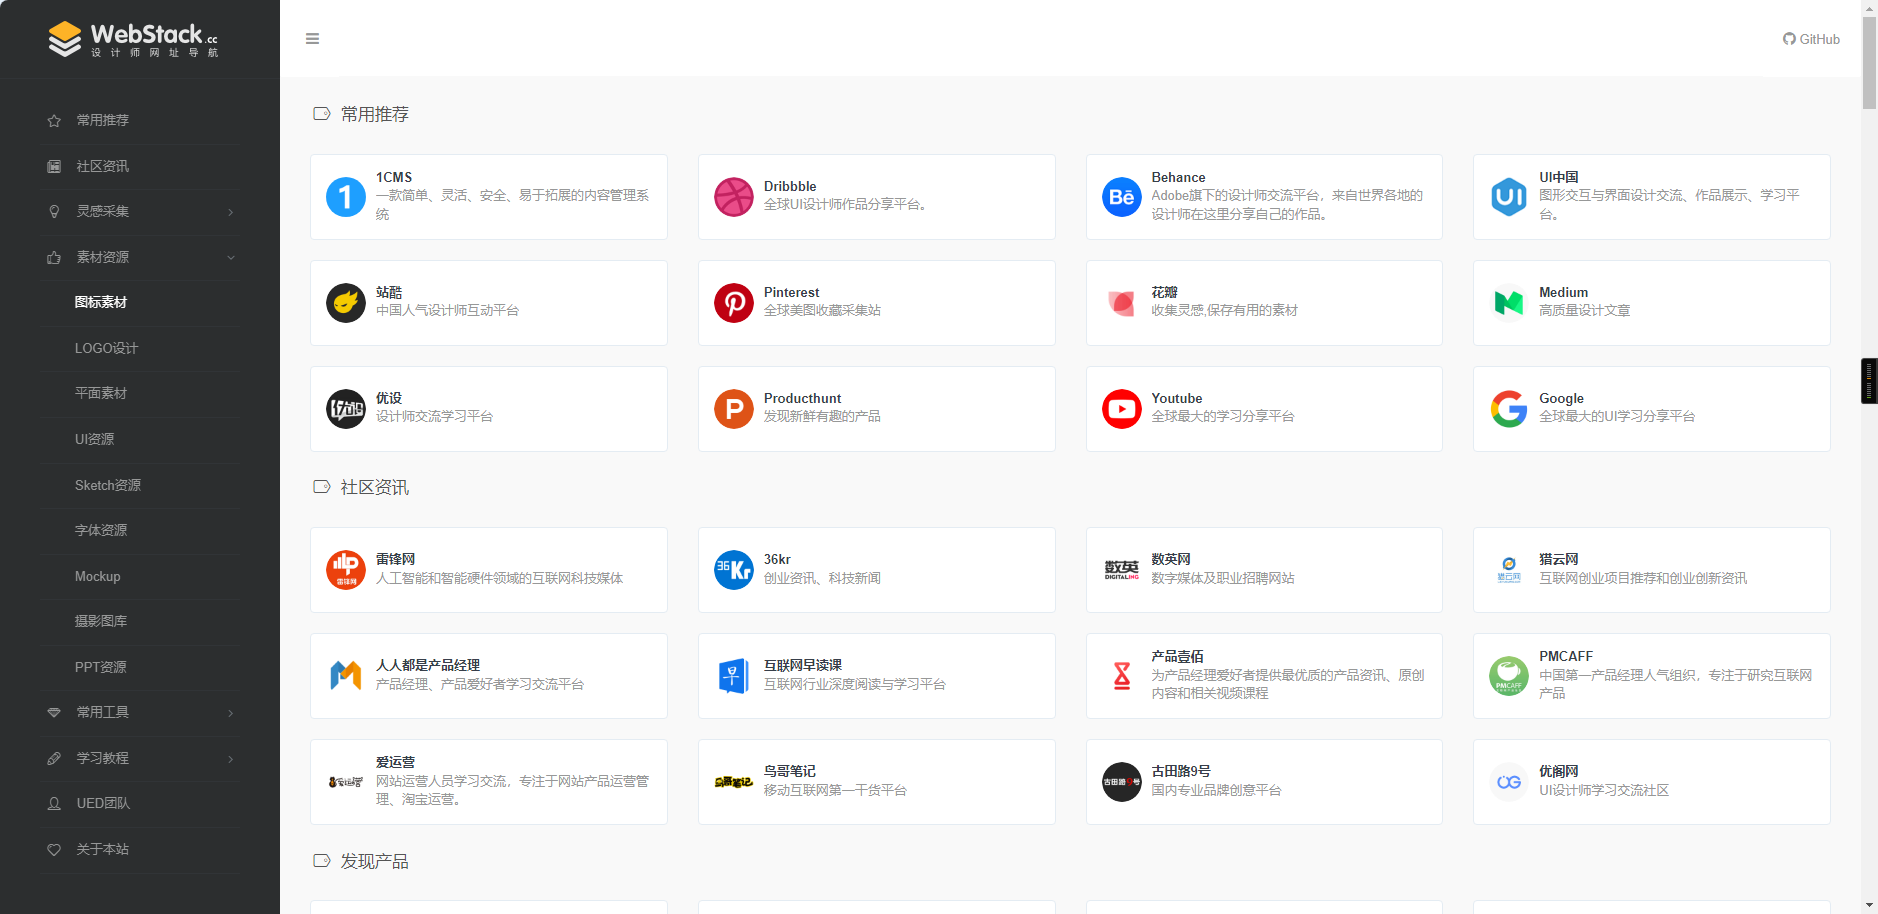Click the star icon next to 常用推荐

[54, 120]
